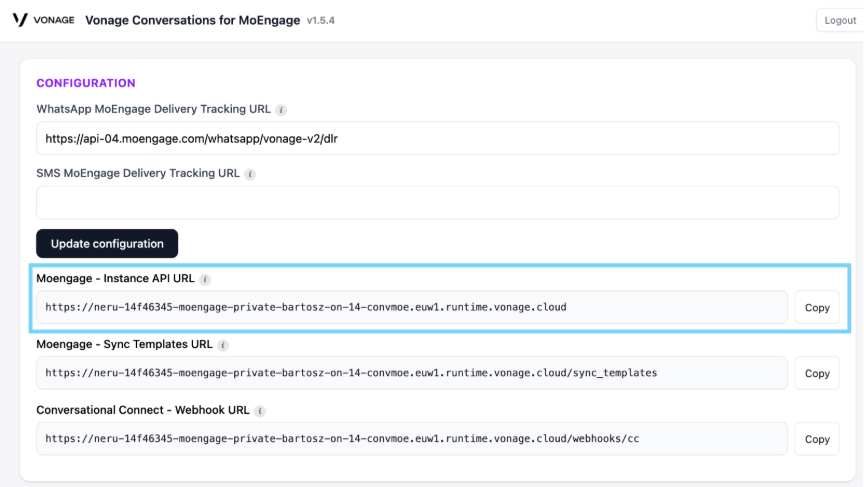Screen dimensions: 864x487
Task: Focus the empty SMS Delivery Tracking URL field
Action: point(438,202)
